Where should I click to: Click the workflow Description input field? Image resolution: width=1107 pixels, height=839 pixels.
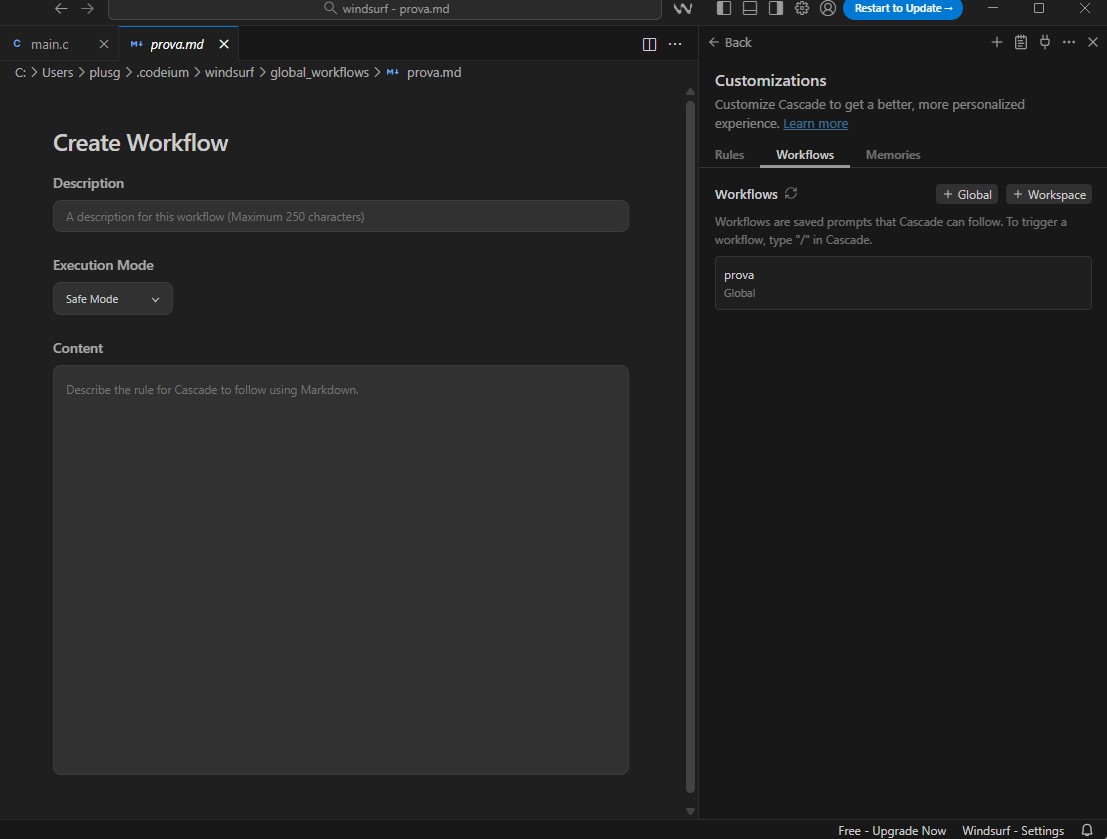tap(340, 216)
